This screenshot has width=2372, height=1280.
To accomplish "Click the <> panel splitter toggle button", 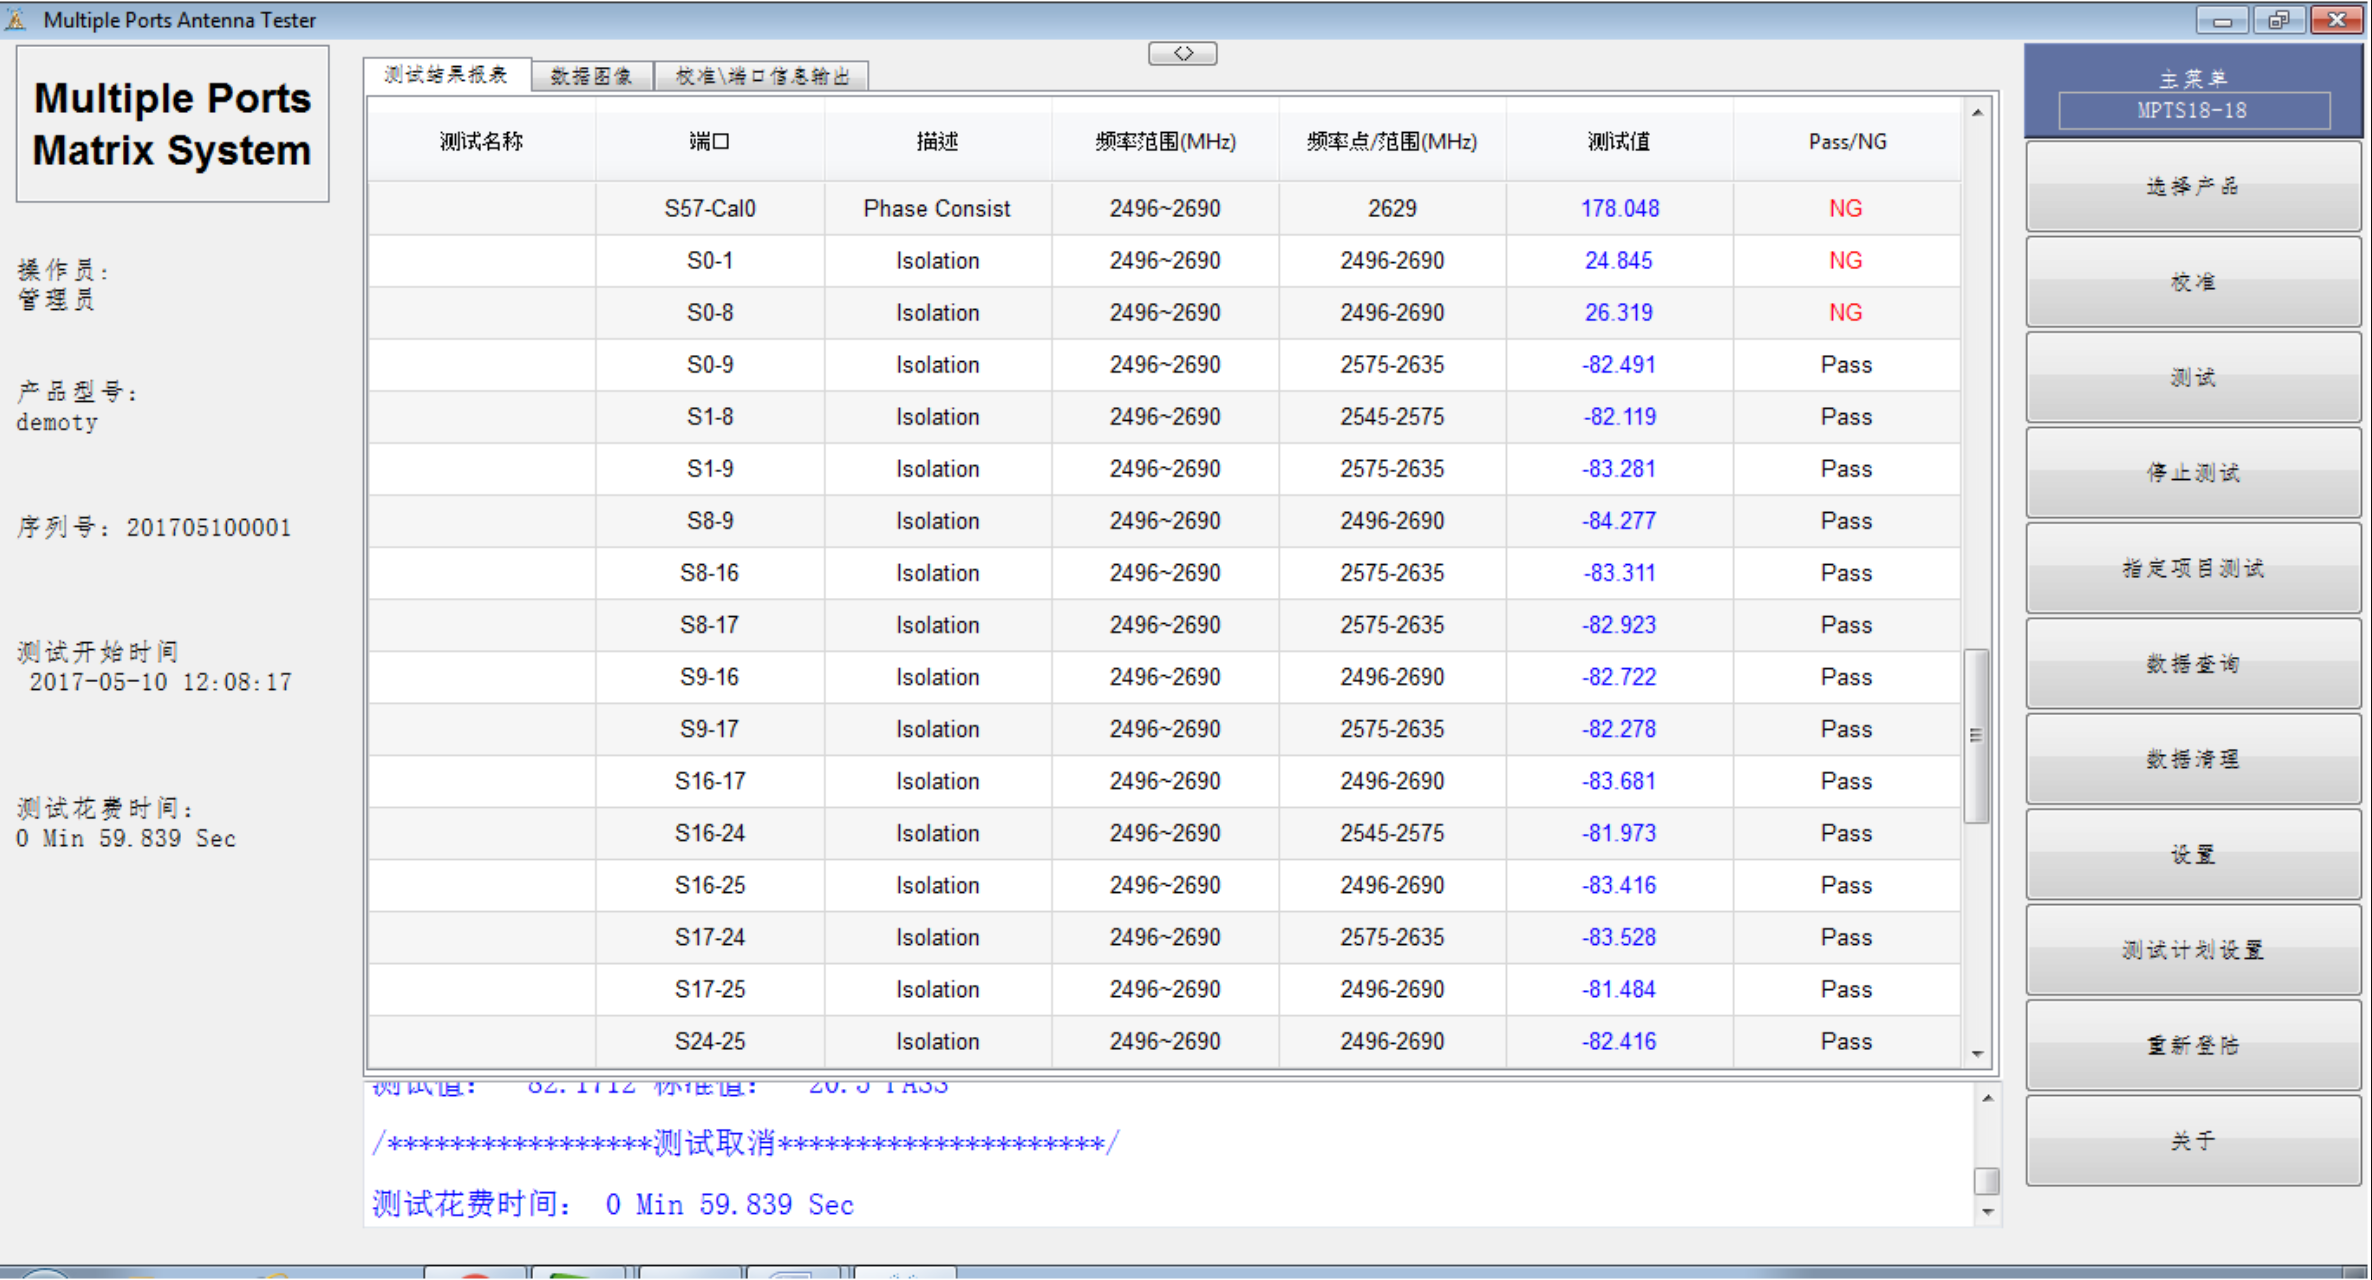I will [1182, 53].
